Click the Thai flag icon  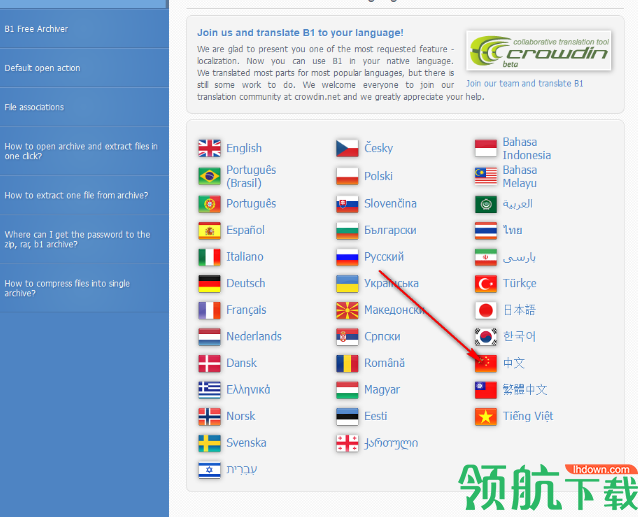point(485,231)
